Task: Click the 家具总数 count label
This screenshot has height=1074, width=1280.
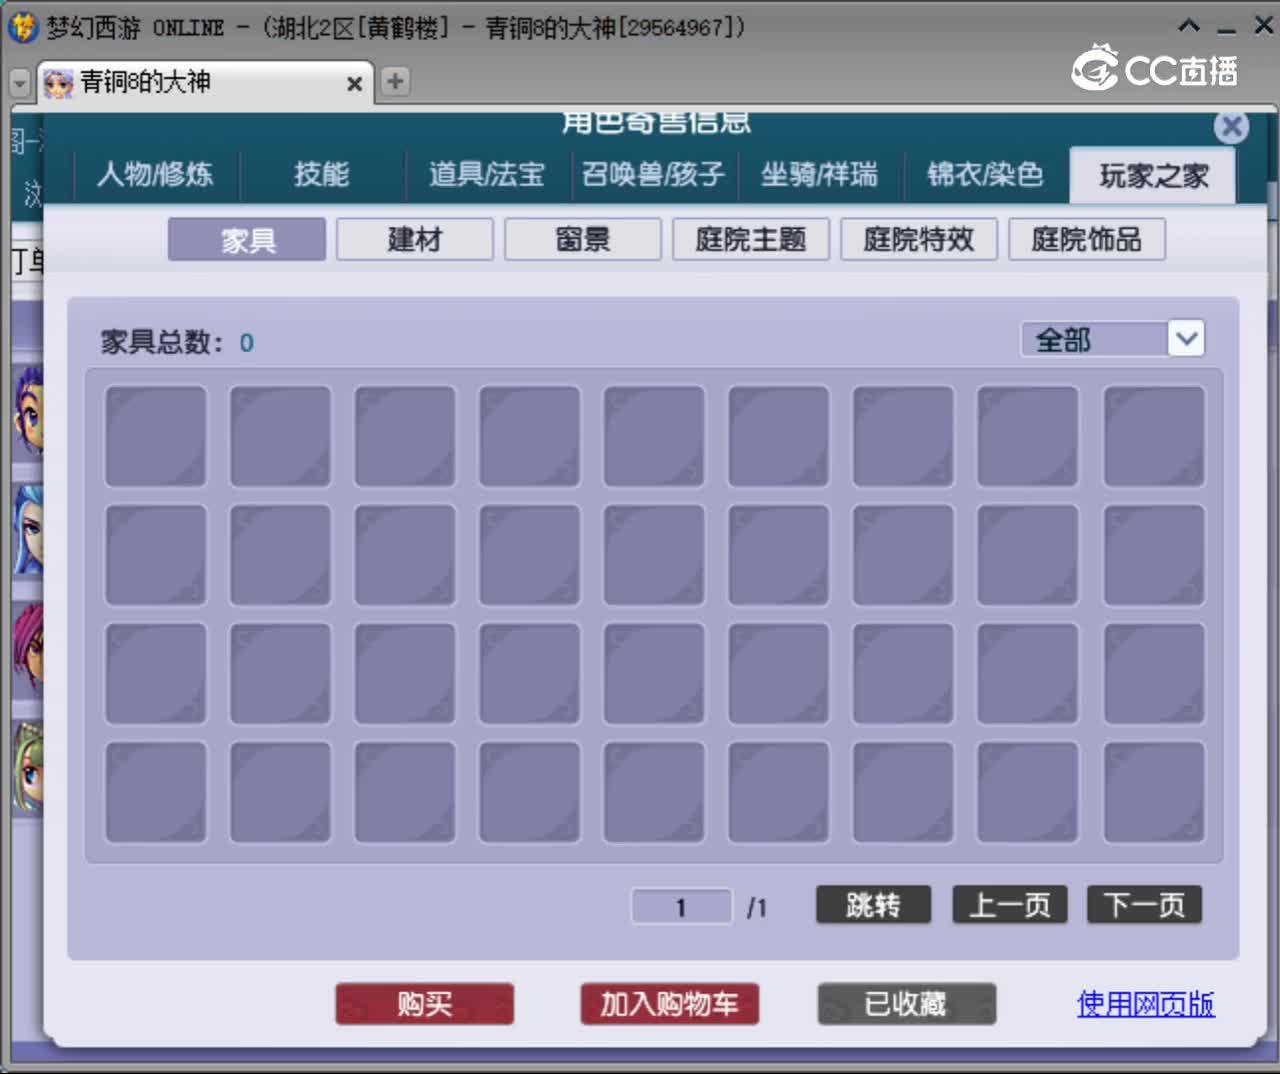Action: tap(177, 342)
